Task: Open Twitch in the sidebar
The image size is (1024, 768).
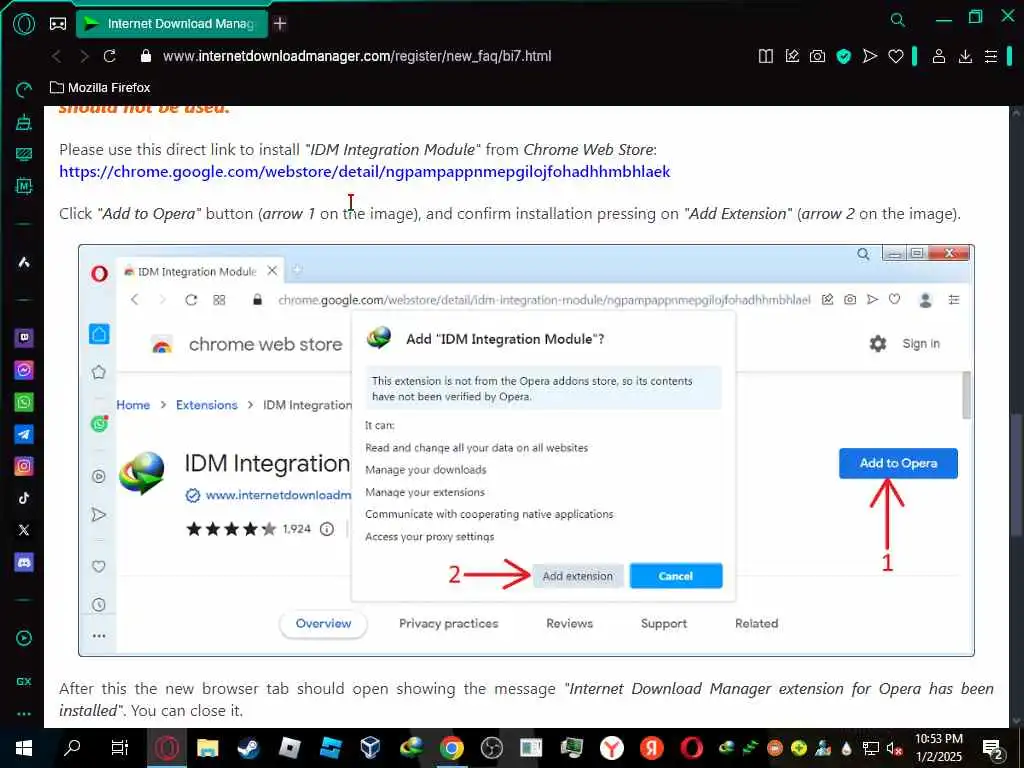Action: 24,338
